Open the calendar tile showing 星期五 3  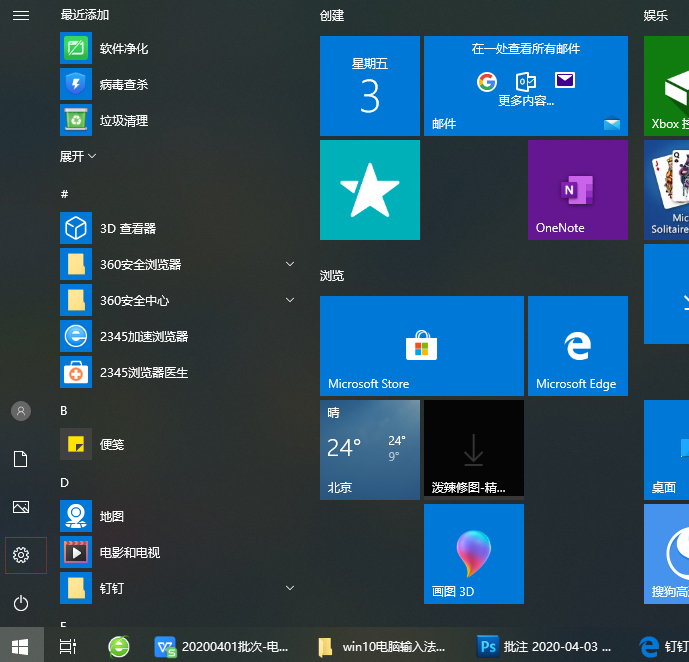[370, 86]
